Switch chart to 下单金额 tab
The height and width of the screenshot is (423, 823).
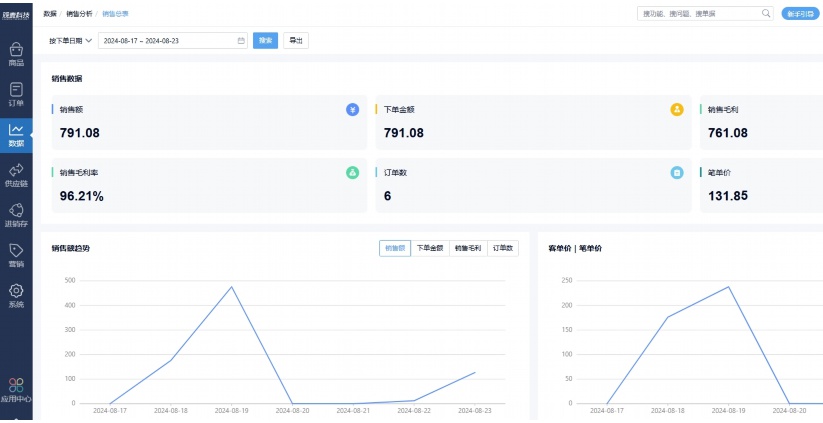pos(429,248)
